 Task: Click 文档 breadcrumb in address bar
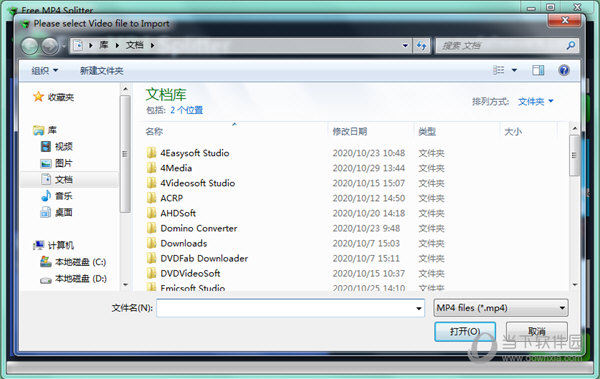point(135,45)
